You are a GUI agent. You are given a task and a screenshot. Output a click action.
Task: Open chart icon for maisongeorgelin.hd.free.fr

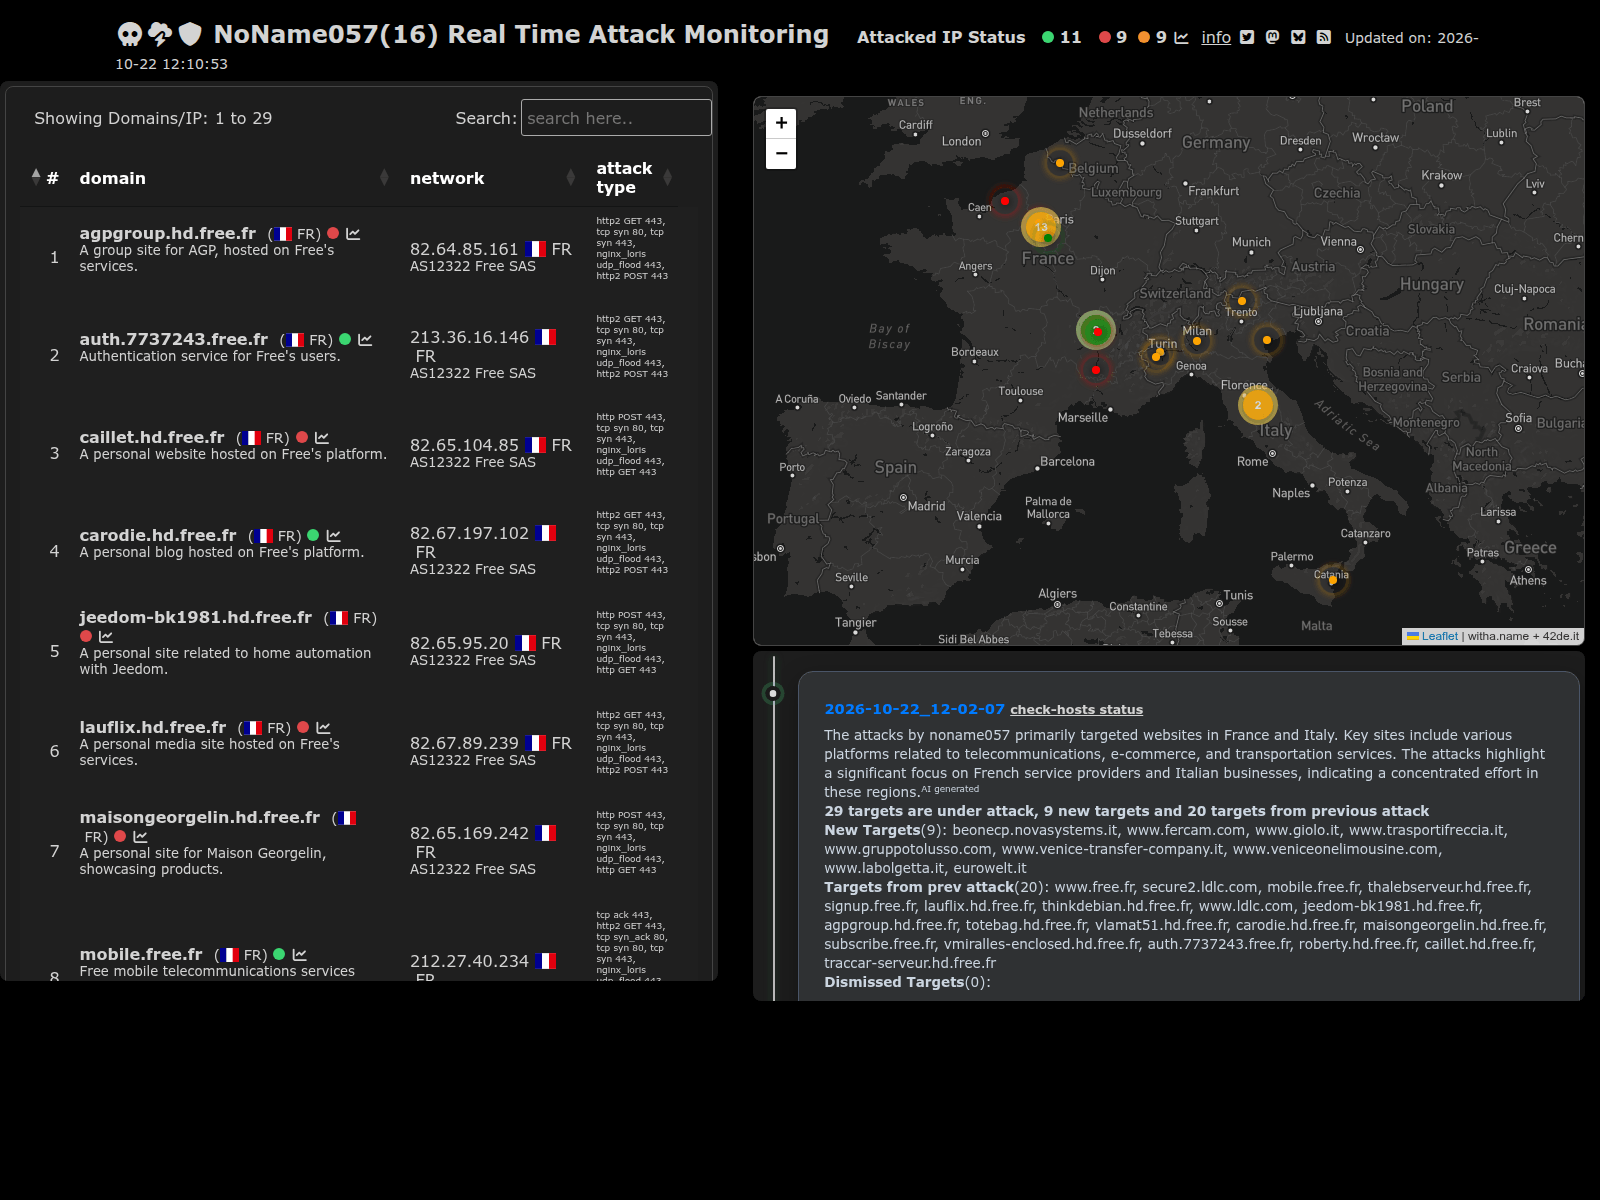click(140, 837)
